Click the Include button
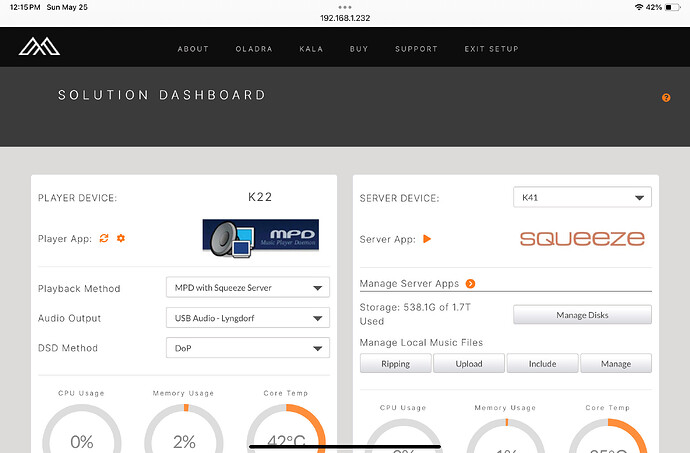This screenshot has width=690, height=453. tap(542, 364)
